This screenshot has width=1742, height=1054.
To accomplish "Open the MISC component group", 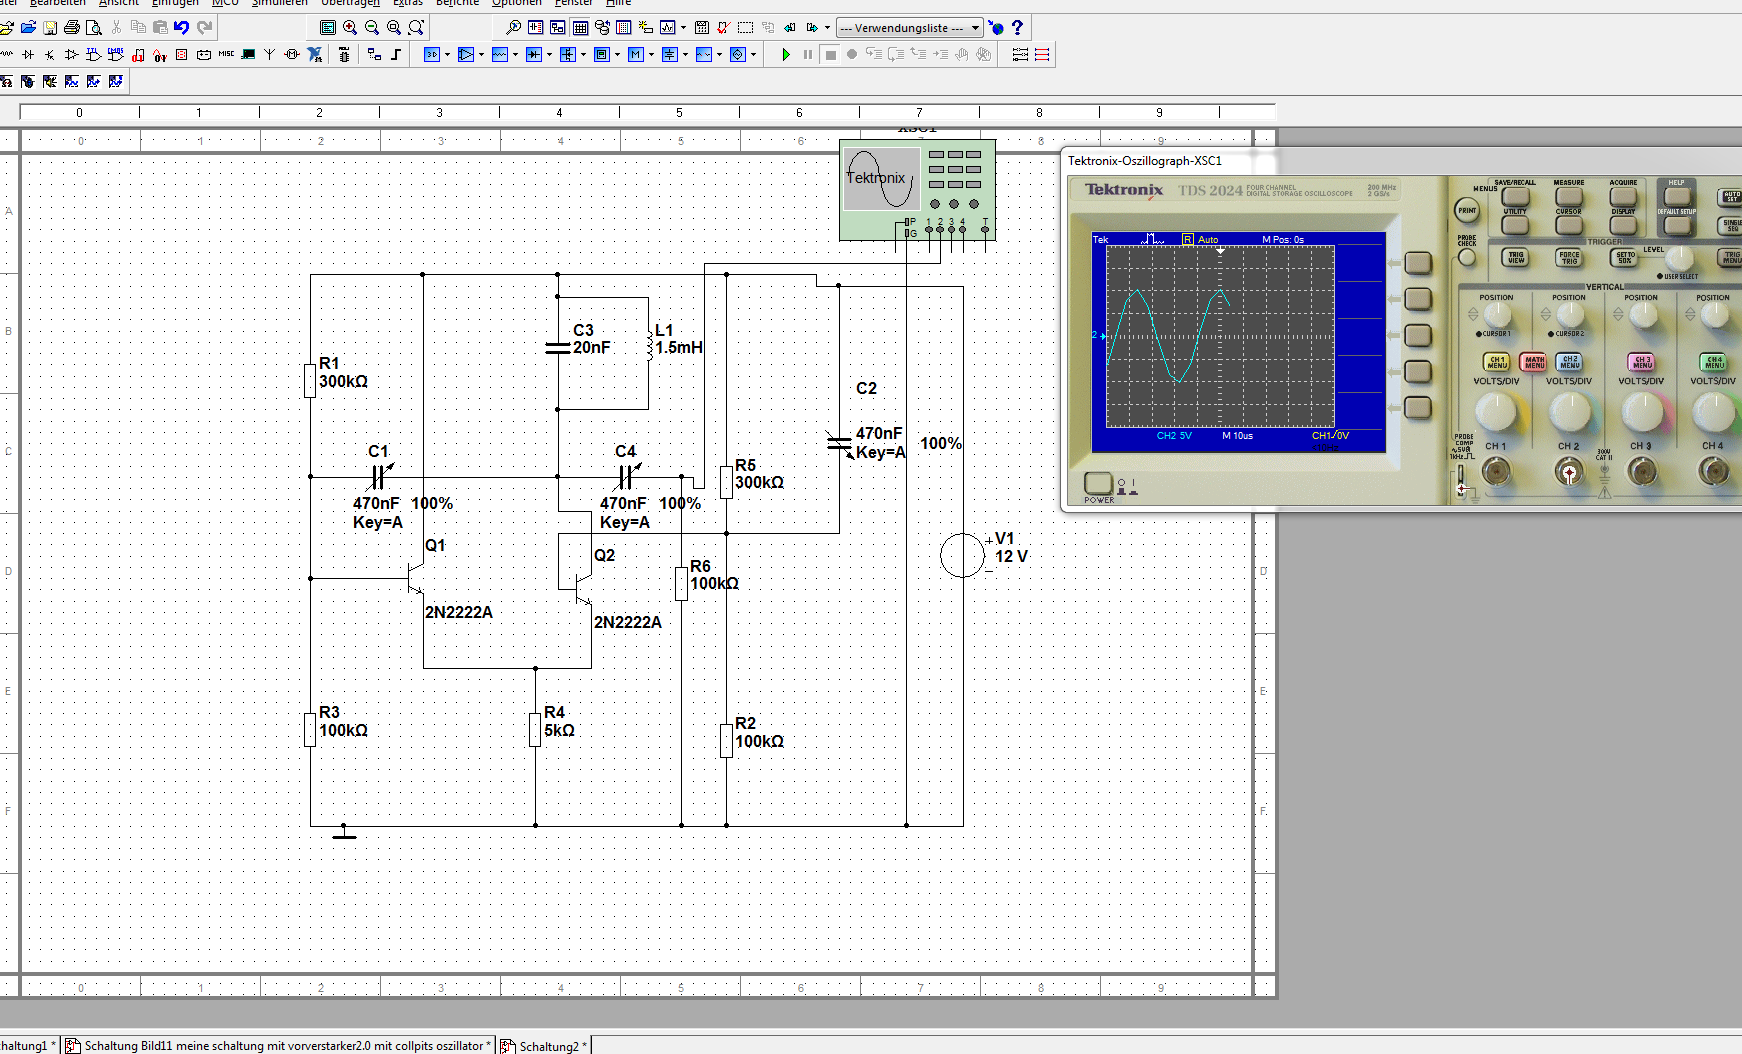I will coord(226,54).
